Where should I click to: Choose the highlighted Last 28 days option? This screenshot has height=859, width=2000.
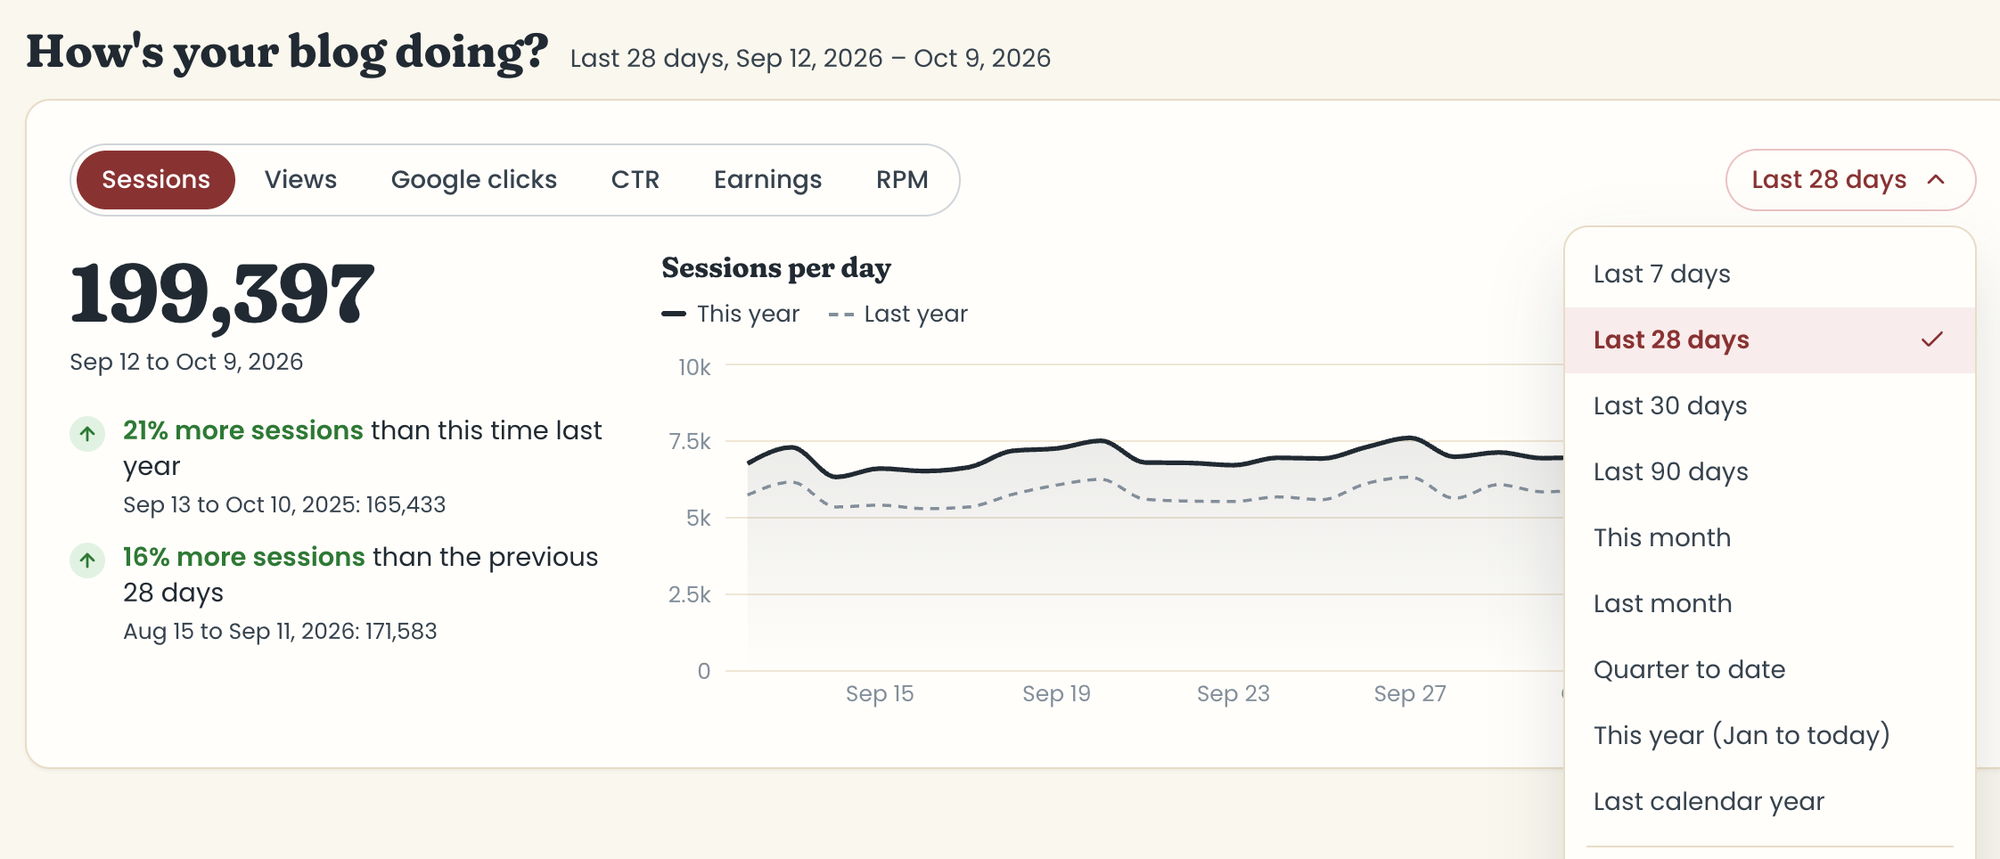[1770, 340]
